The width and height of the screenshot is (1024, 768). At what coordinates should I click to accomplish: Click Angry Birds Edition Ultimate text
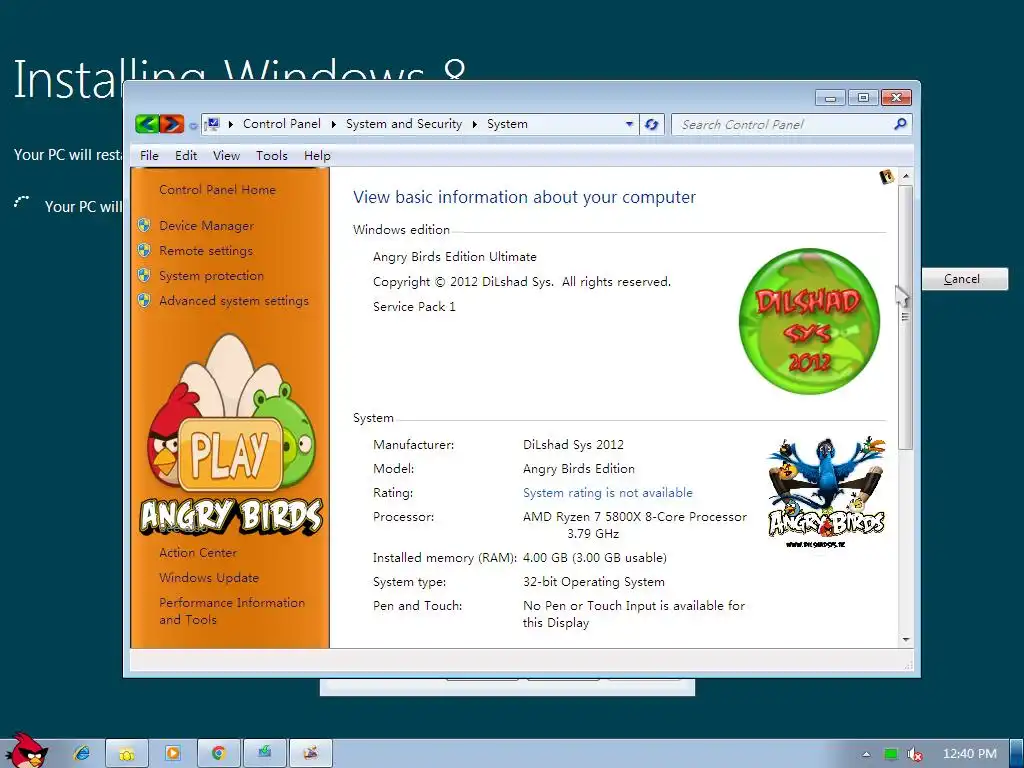(455, 257)
